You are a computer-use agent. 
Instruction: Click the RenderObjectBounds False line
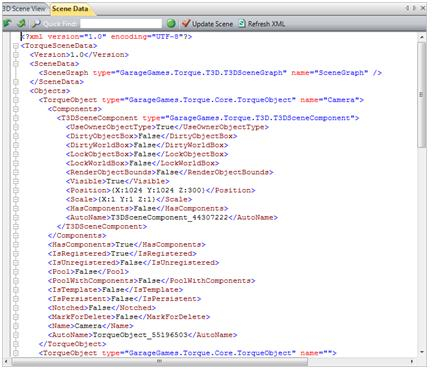(x=170, y=172)
